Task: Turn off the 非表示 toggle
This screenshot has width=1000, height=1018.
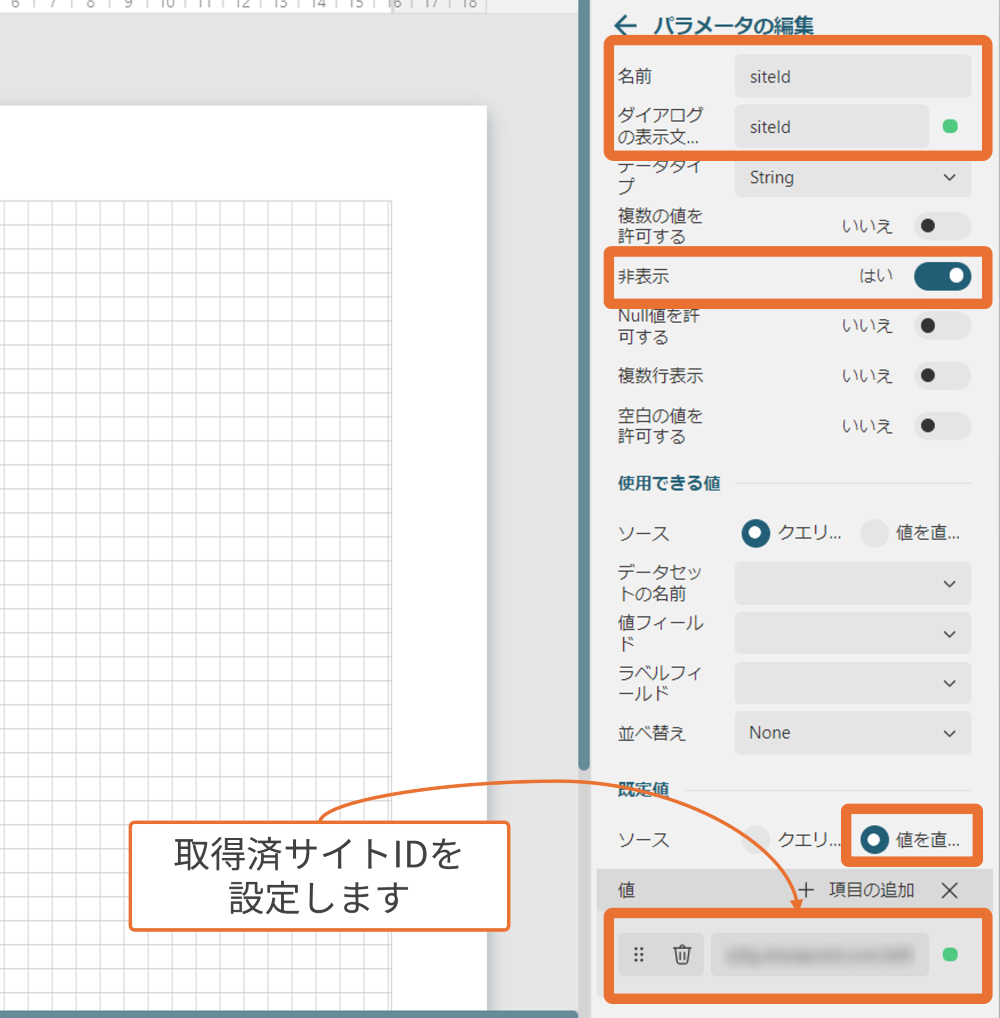Action: (941, 276)
